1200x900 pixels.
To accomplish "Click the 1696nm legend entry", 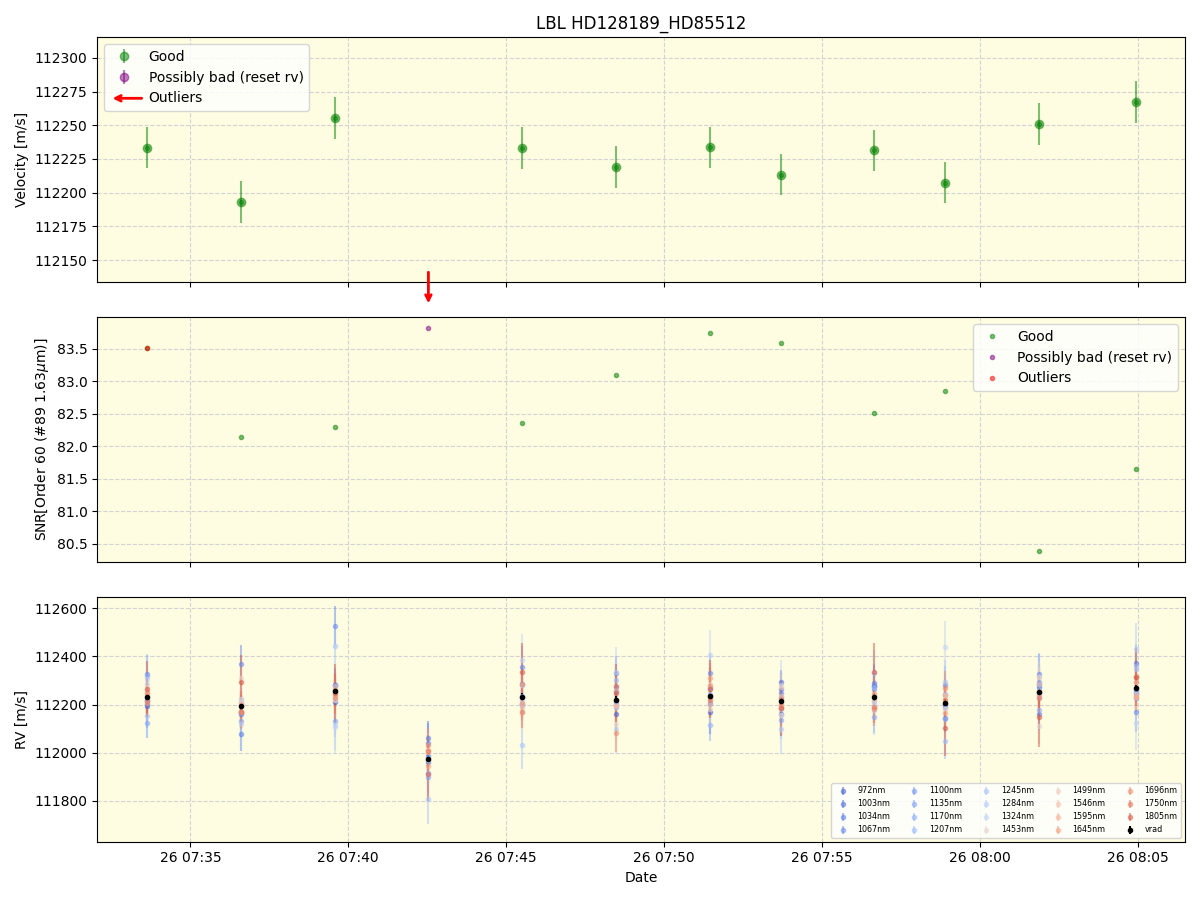I will pyautogui.click(x=1151, y=791).
